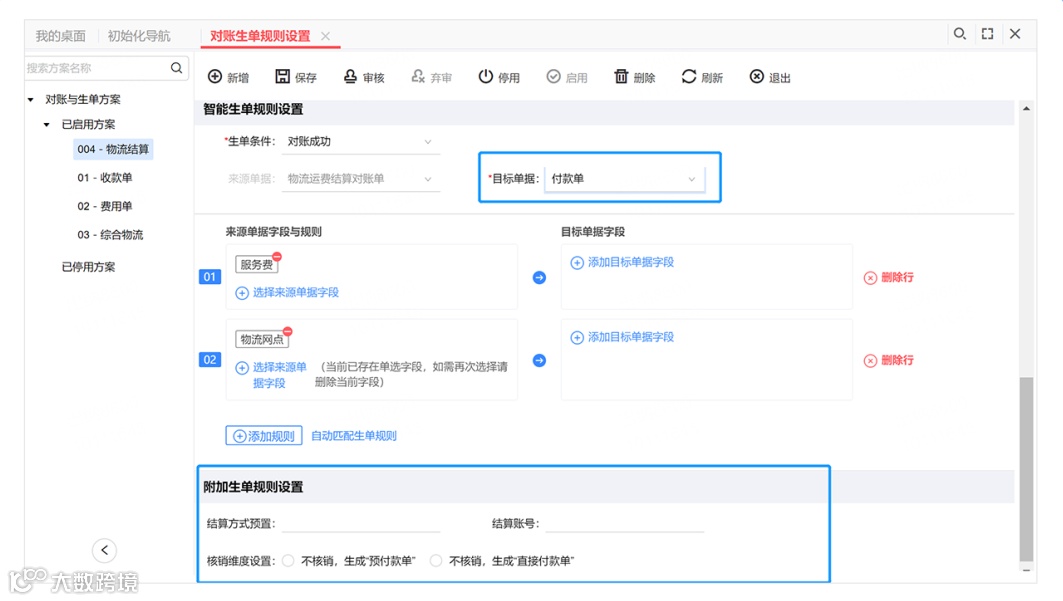Click the 新增 add toolbar icon
The image size is (1063, 601).
[x=215, y=77]
